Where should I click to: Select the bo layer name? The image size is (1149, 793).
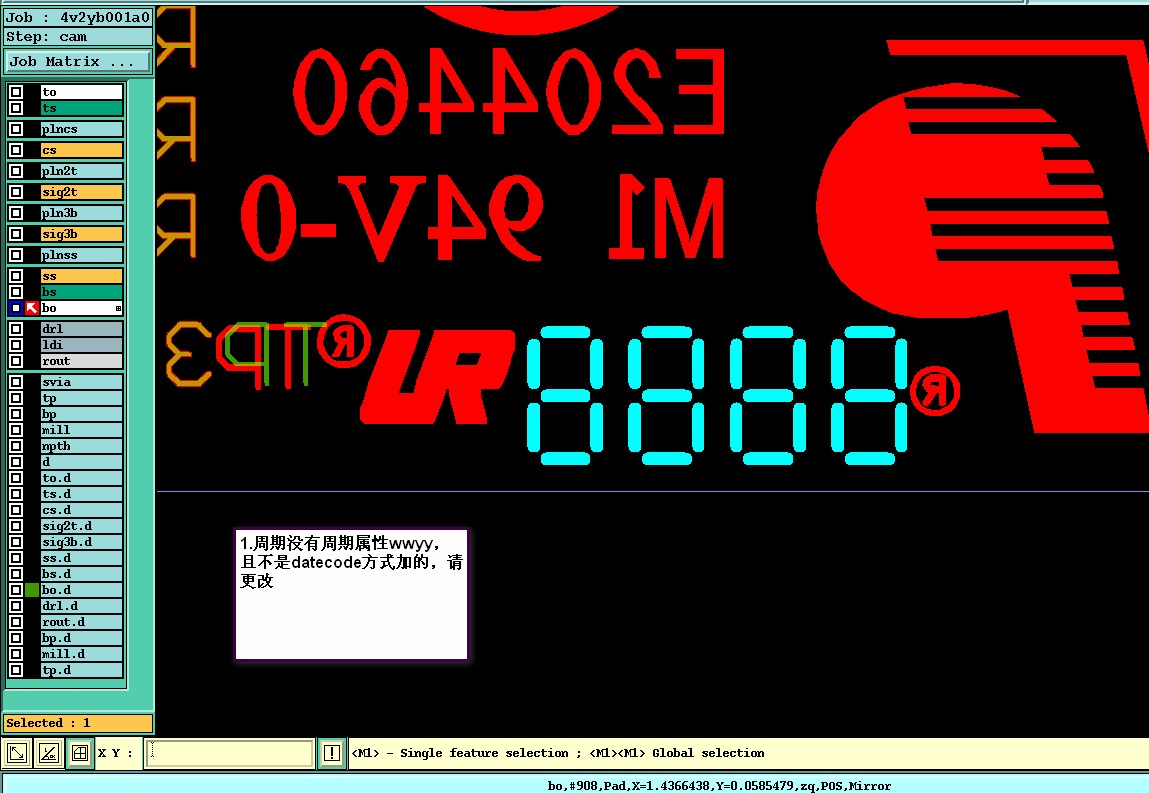[81, 308]
